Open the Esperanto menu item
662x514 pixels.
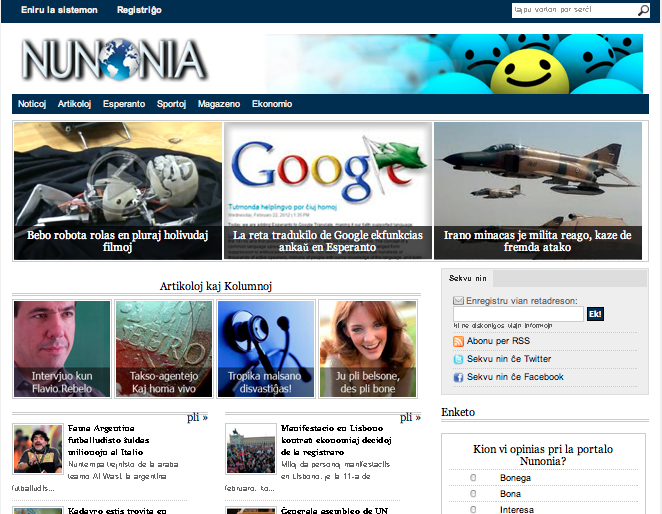(x=124, y=104)
